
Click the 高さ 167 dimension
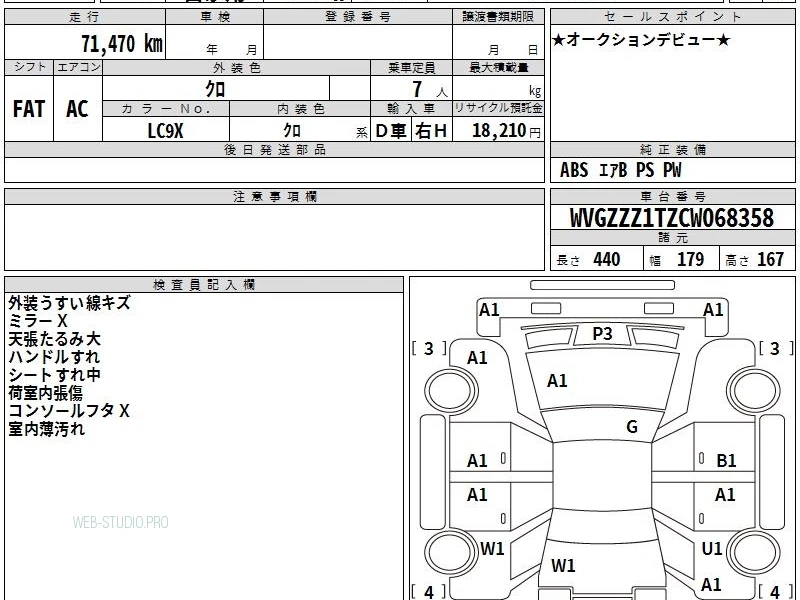(754, 259)
